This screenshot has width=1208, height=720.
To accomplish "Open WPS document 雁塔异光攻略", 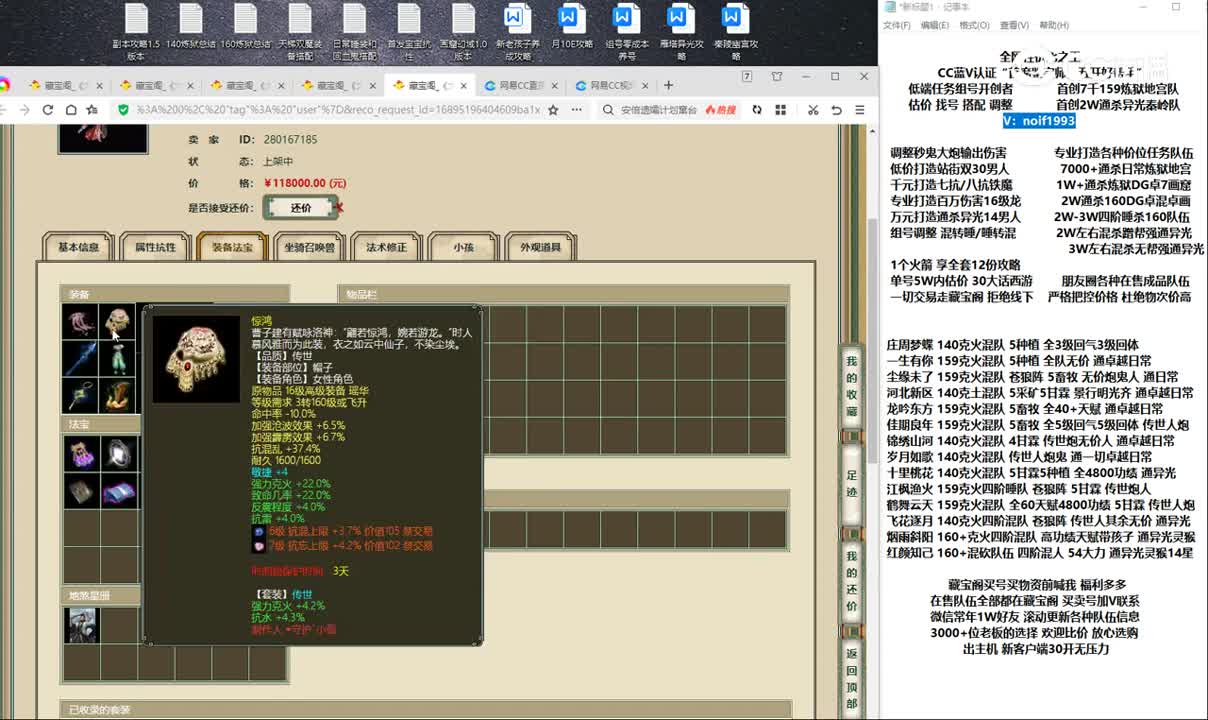I will click(x=680, y=32).
